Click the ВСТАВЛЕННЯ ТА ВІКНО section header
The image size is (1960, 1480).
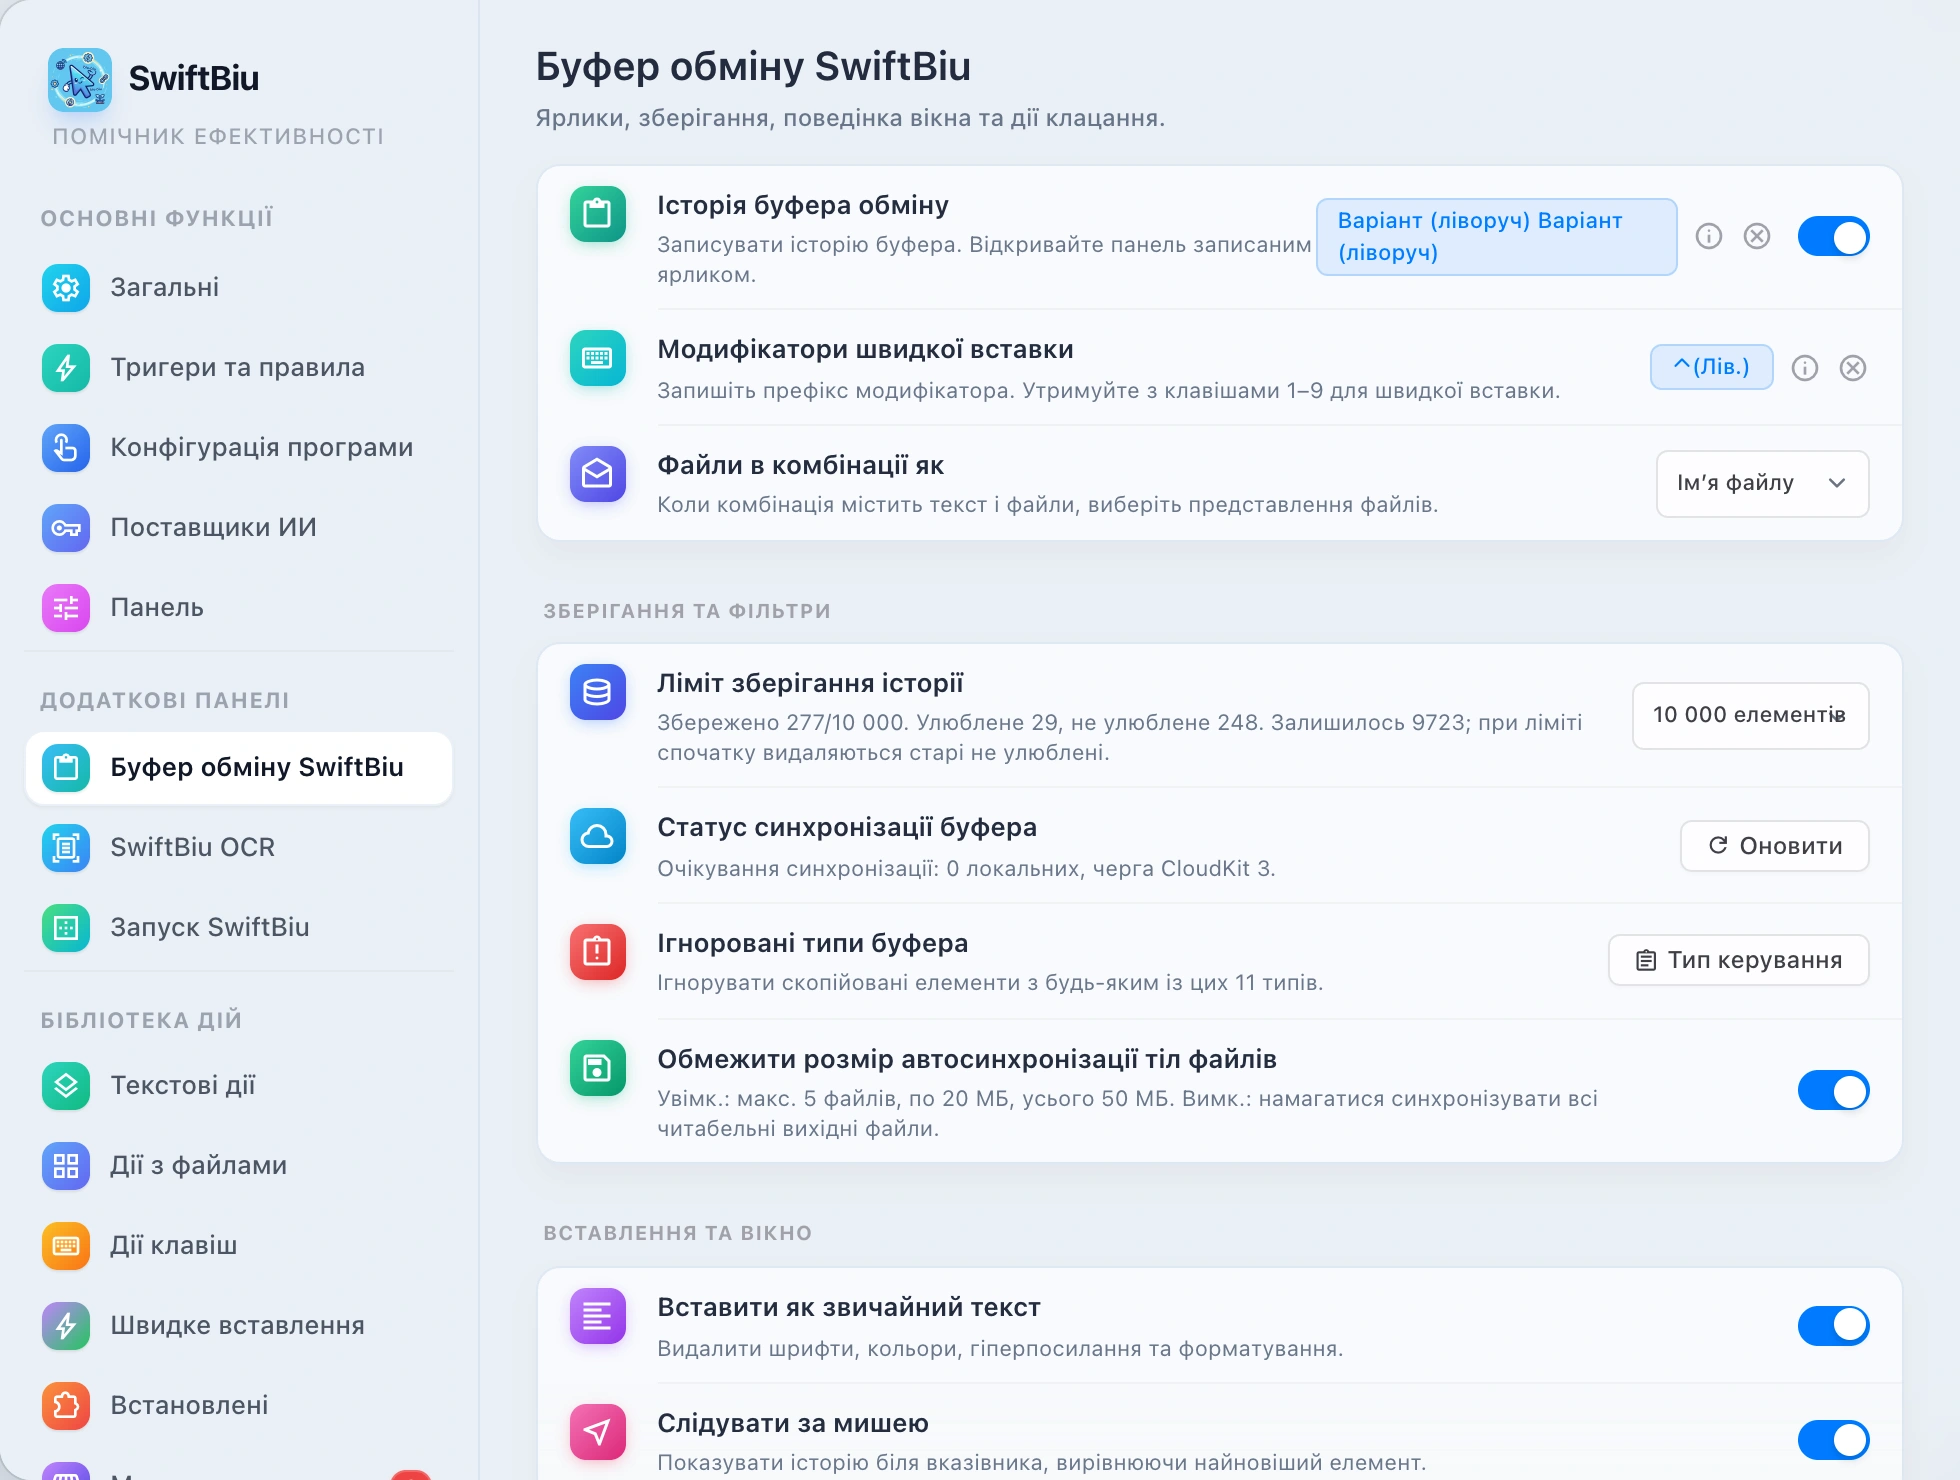point(677,1233)
